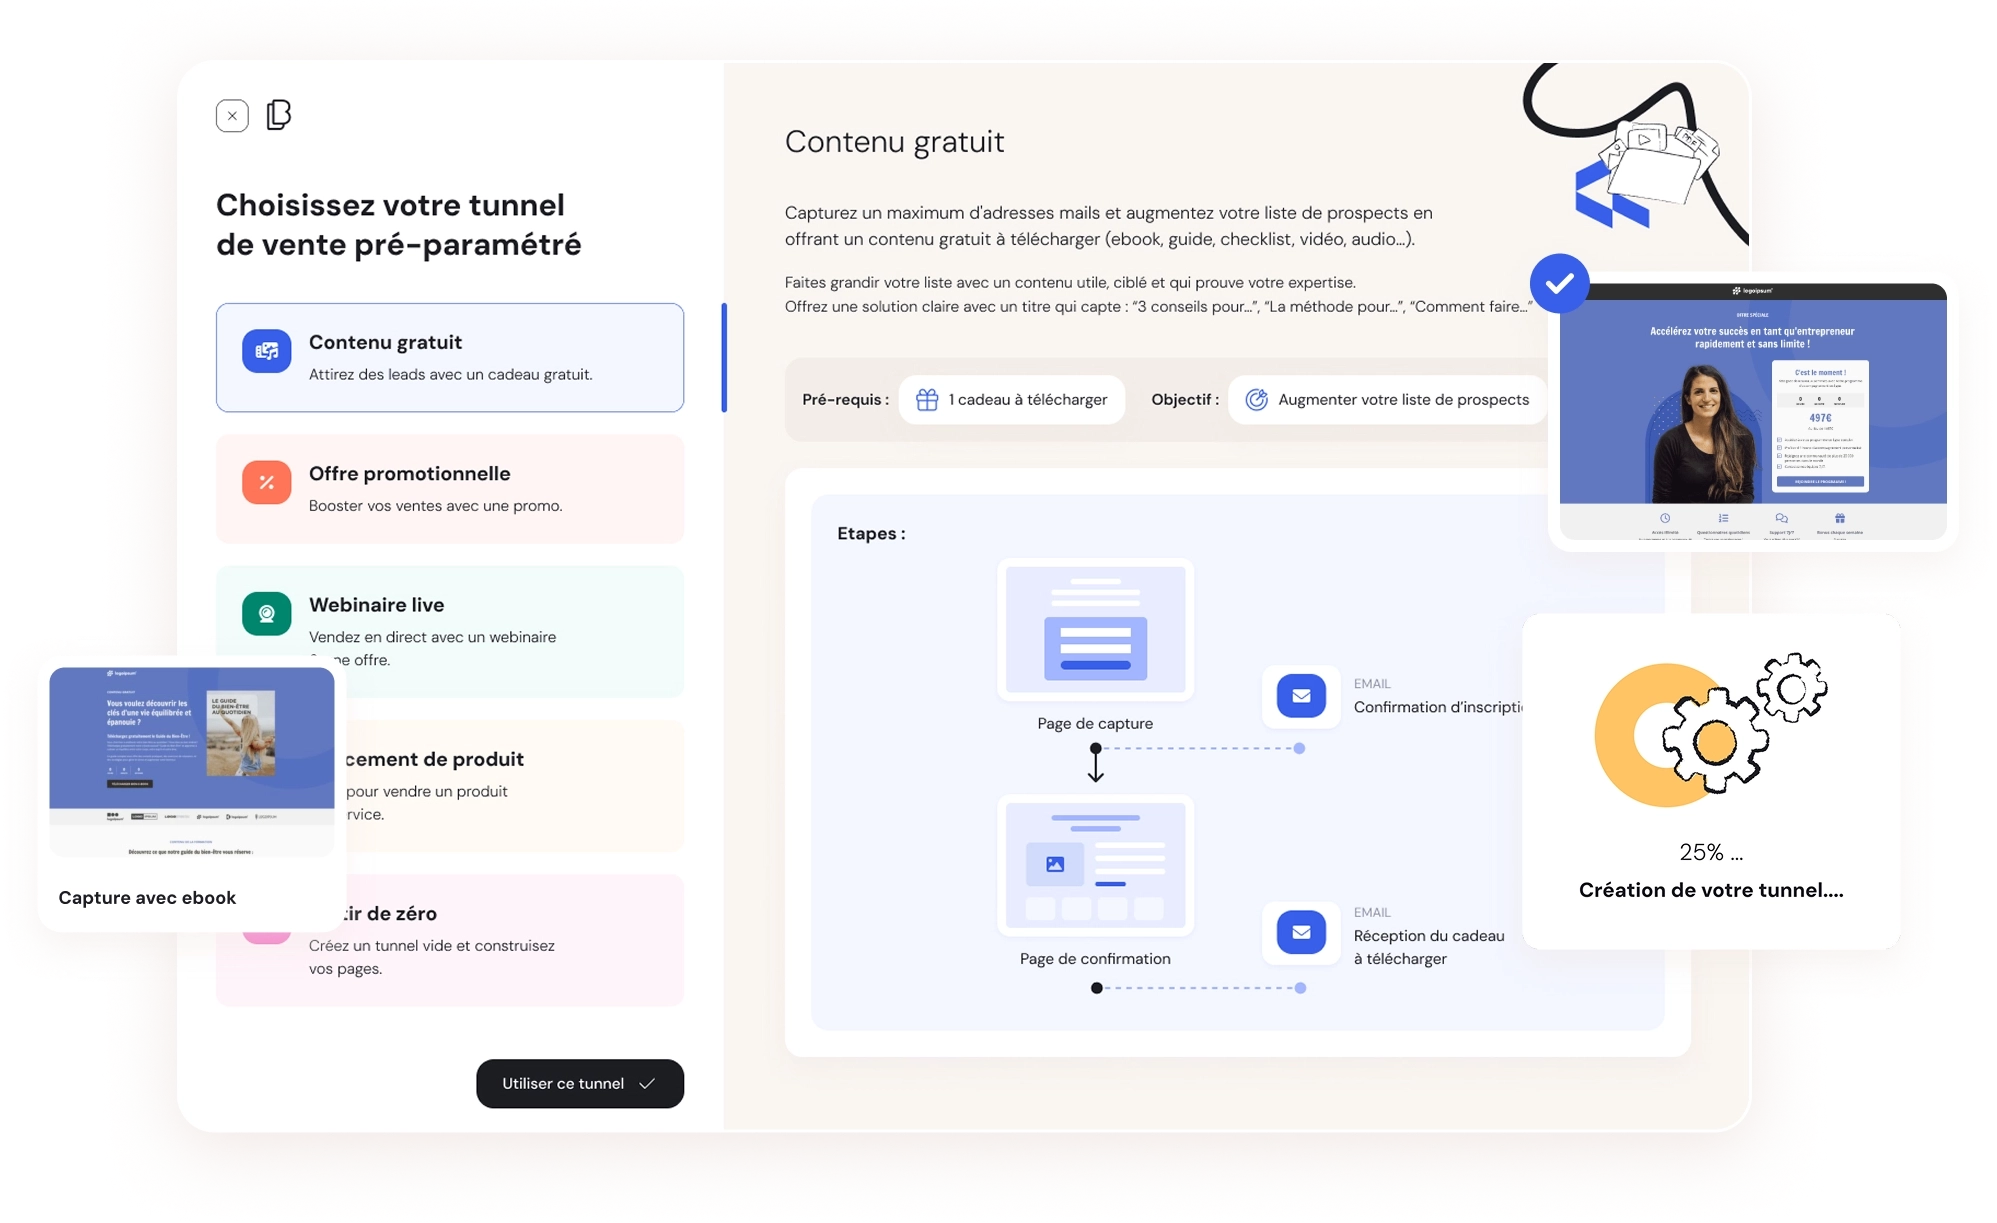The height and width of the screenshot is (1223, 1997).
Task: Click the Contenu gratuit blue icon
Action: [266, 351]
